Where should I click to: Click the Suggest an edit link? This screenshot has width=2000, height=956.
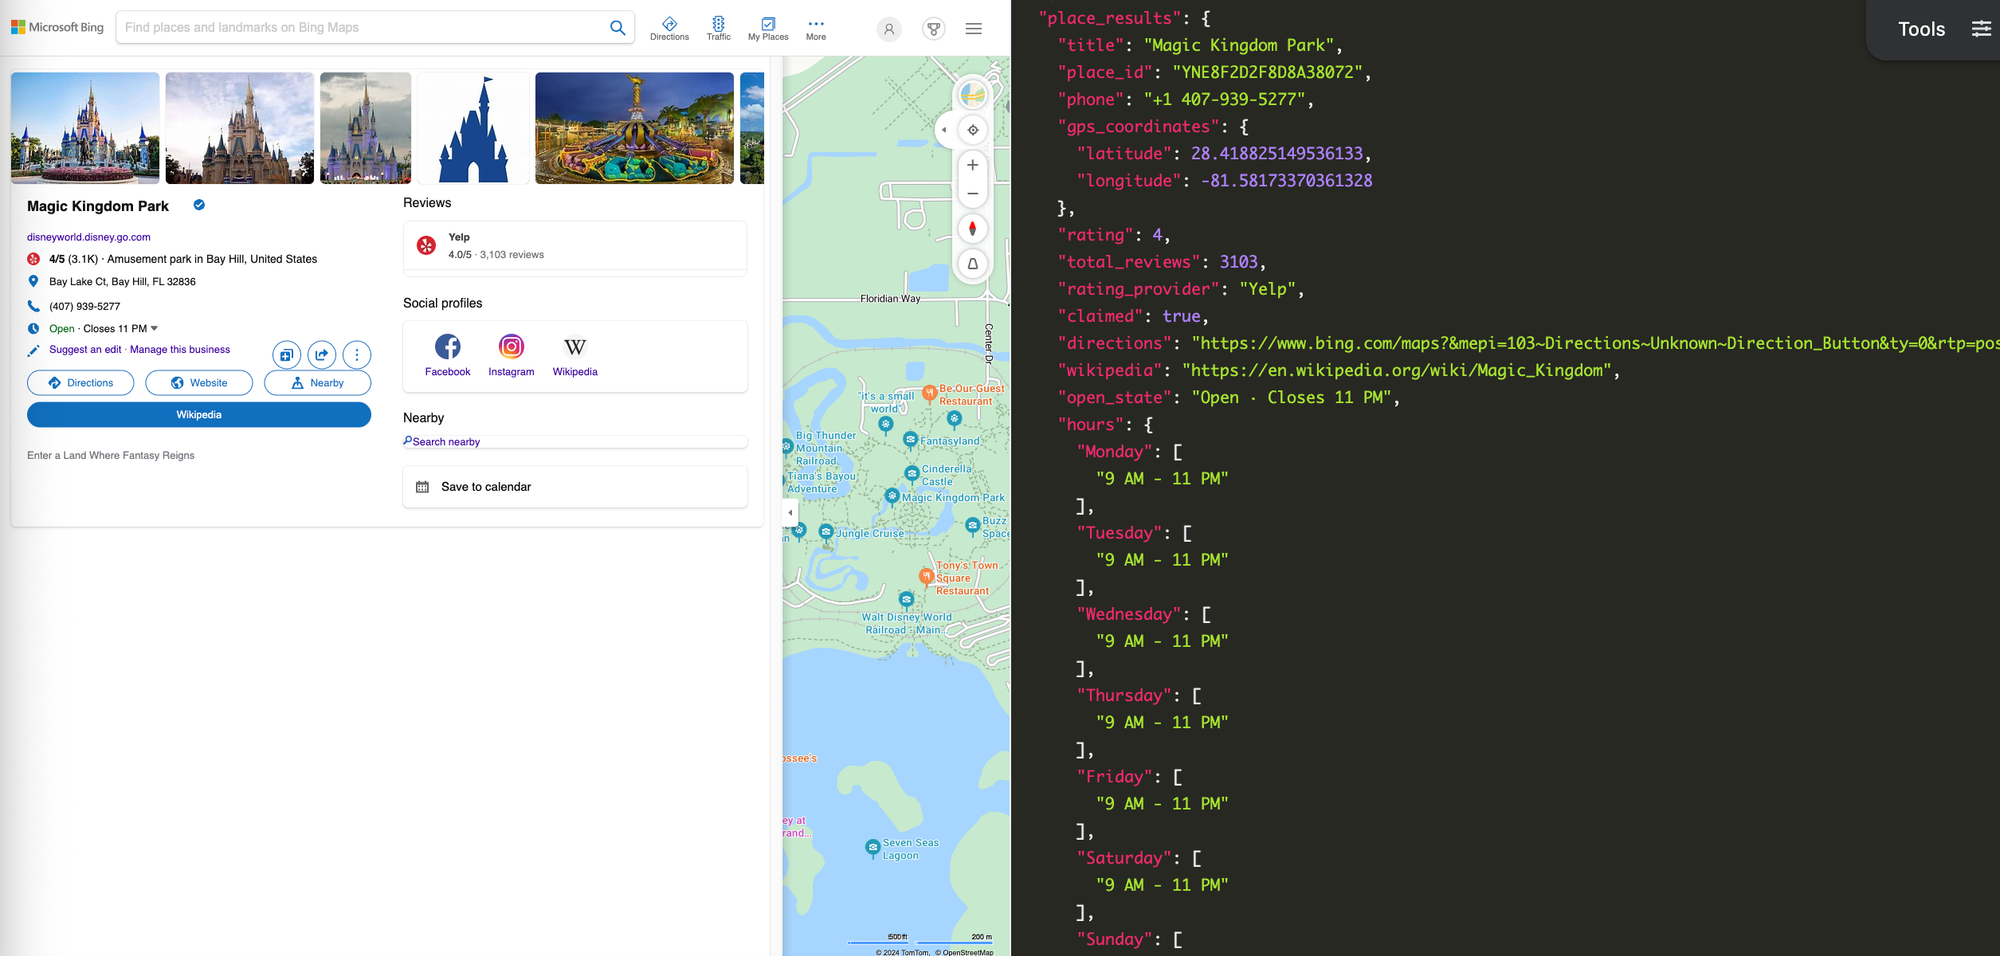pyautogui.click(x=85, y=350)
